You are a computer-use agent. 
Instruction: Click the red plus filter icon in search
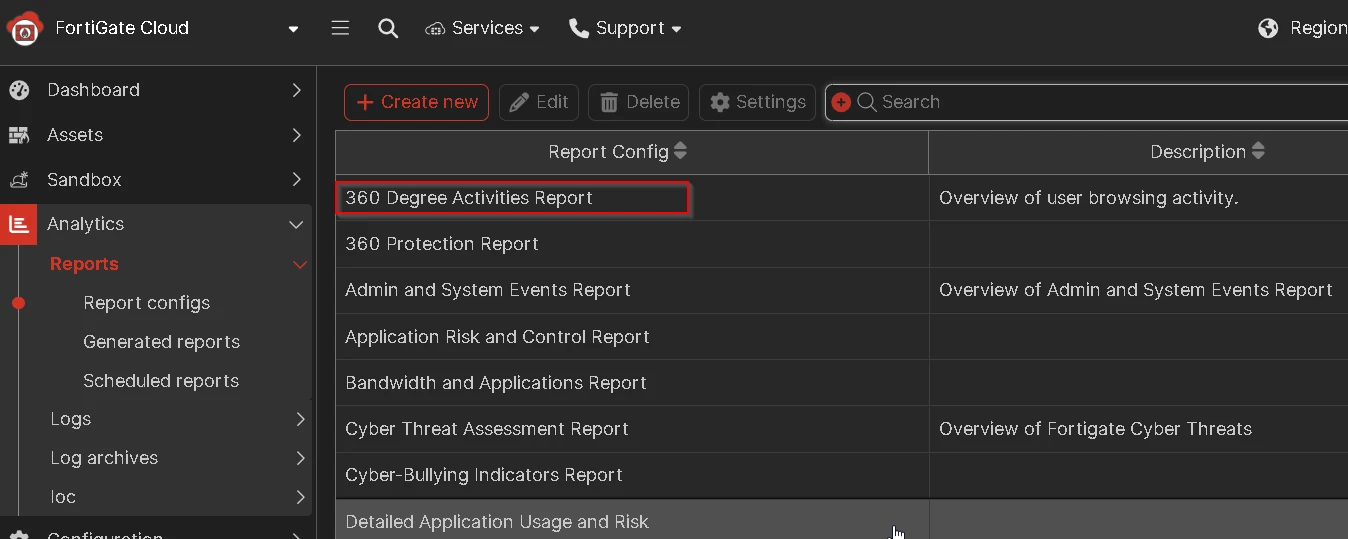(841, 102)
